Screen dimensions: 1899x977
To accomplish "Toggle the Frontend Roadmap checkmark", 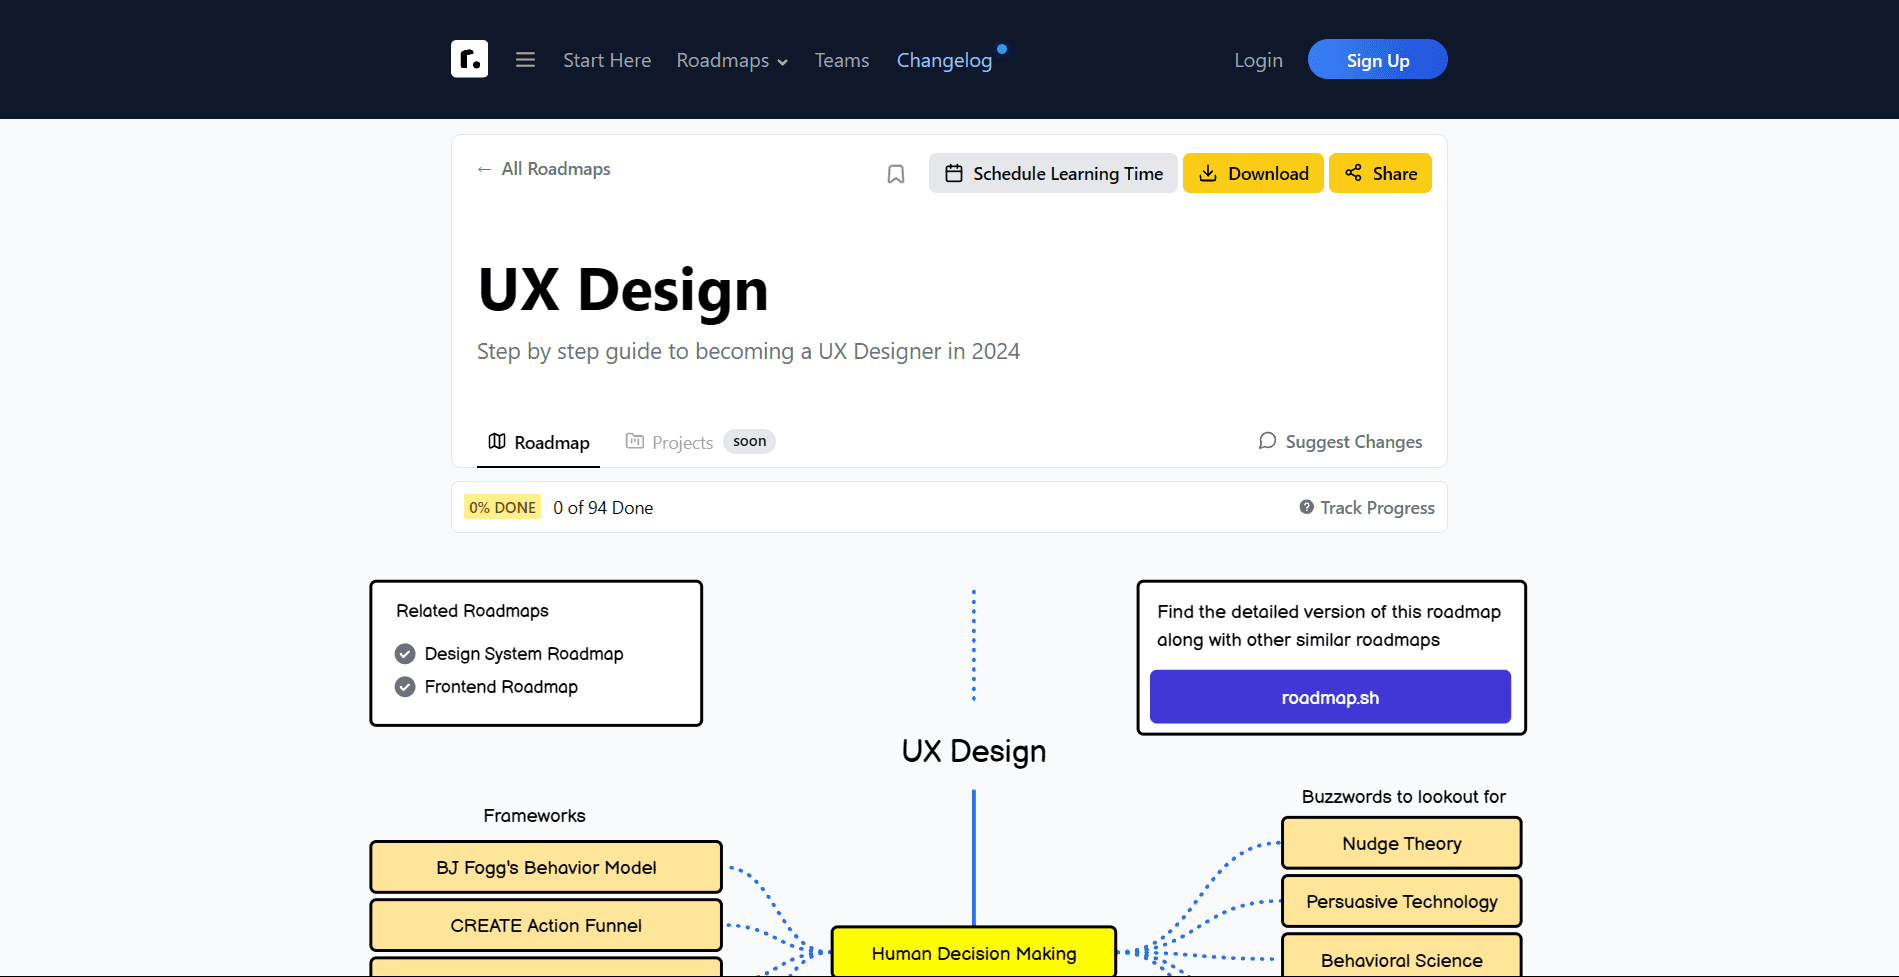I will coord(405,687).
